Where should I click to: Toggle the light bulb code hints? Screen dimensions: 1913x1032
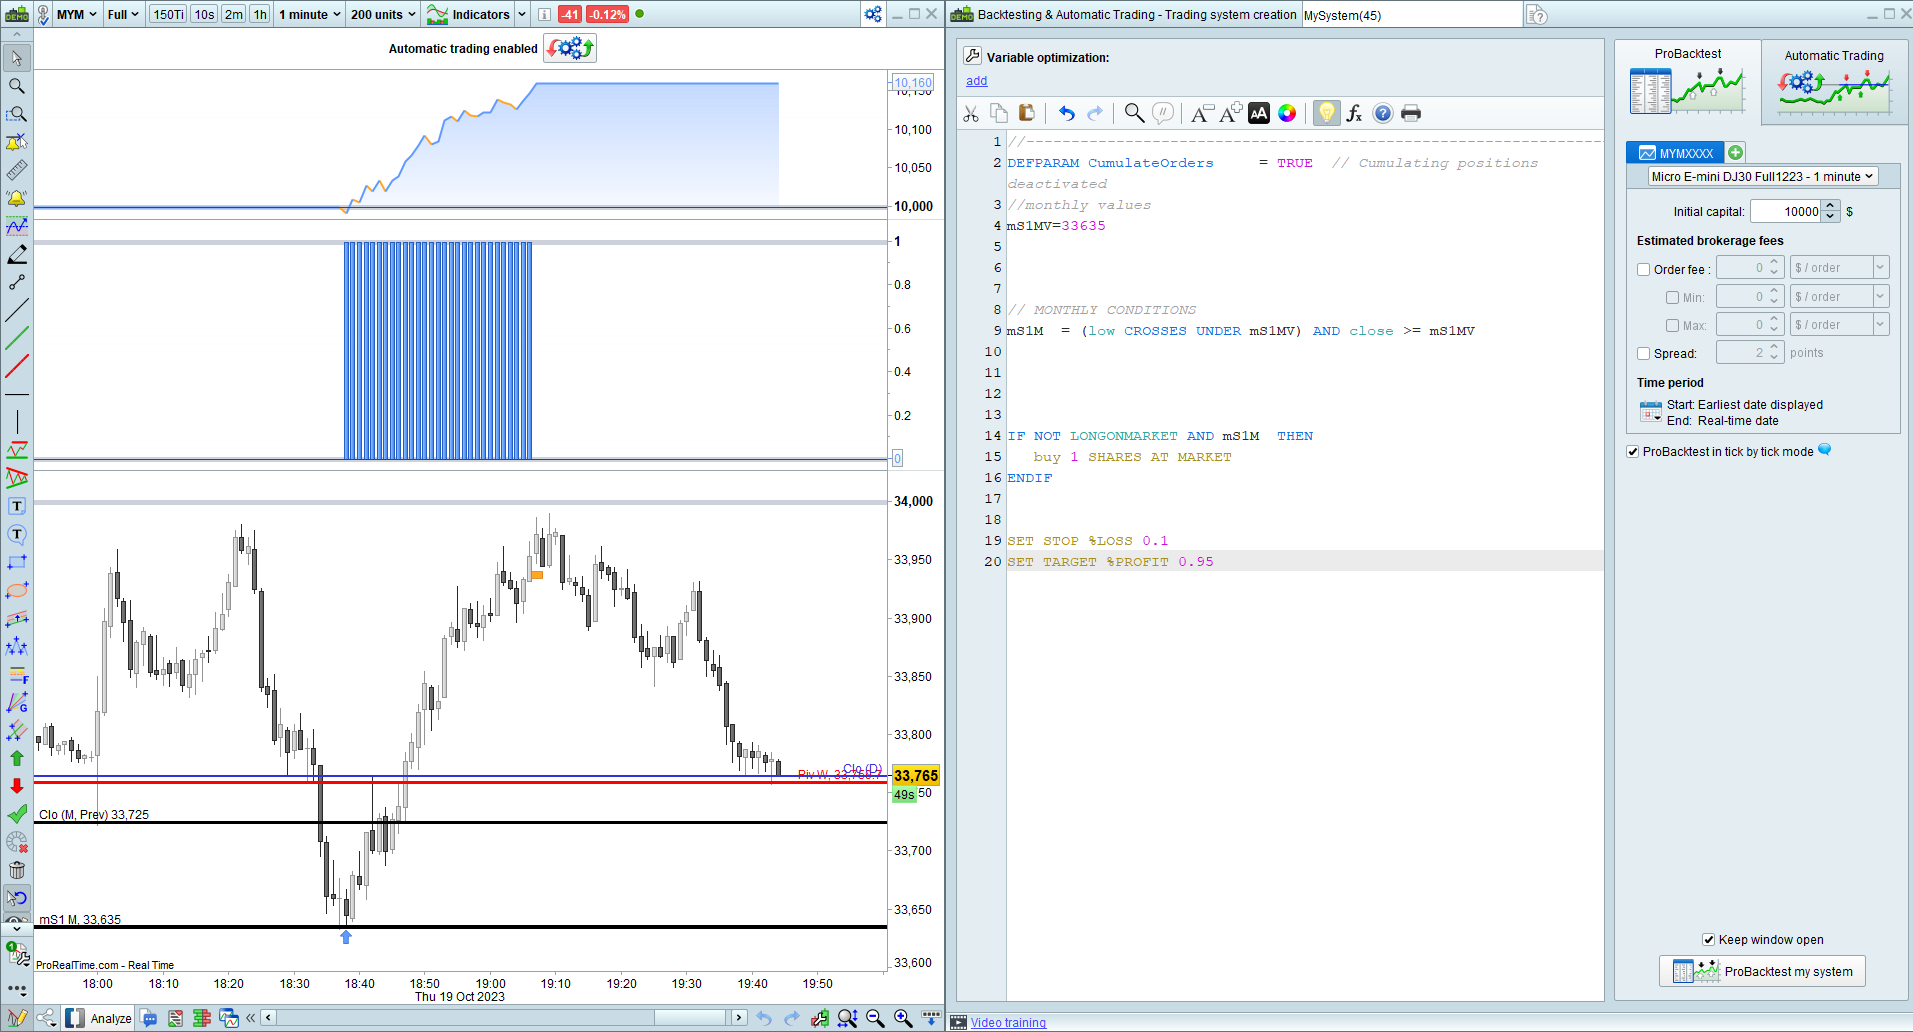click(x=1326, y=113)
